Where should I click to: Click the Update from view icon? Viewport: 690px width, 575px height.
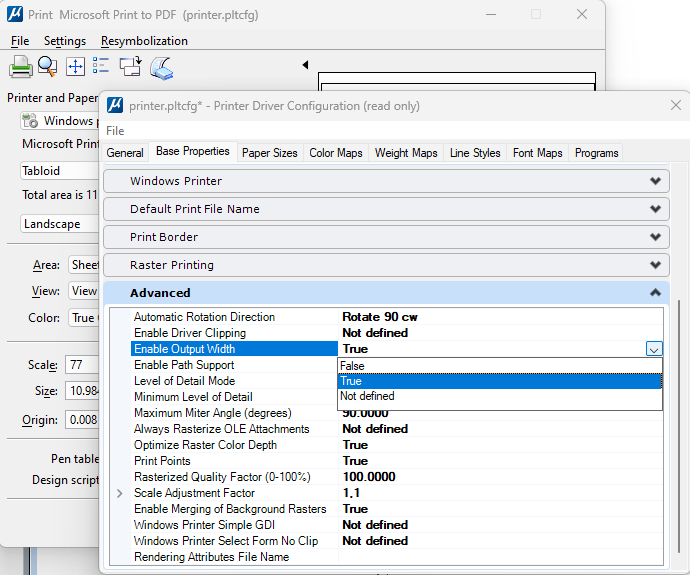coord(130,67)
